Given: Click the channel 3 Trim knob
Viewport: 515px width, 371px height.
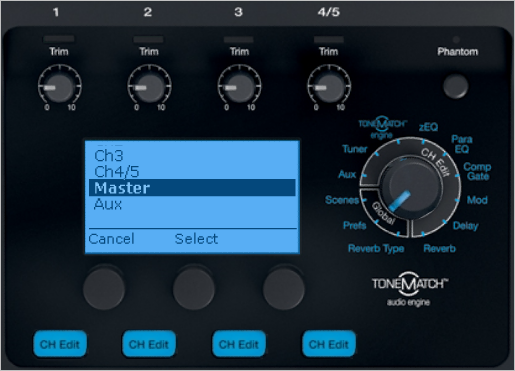Looking at the screenshot, I should tap(239, 87).
